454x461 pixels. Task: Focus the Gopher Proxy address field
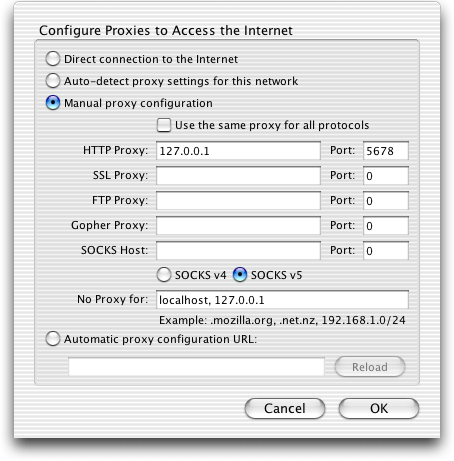point(238,226)
